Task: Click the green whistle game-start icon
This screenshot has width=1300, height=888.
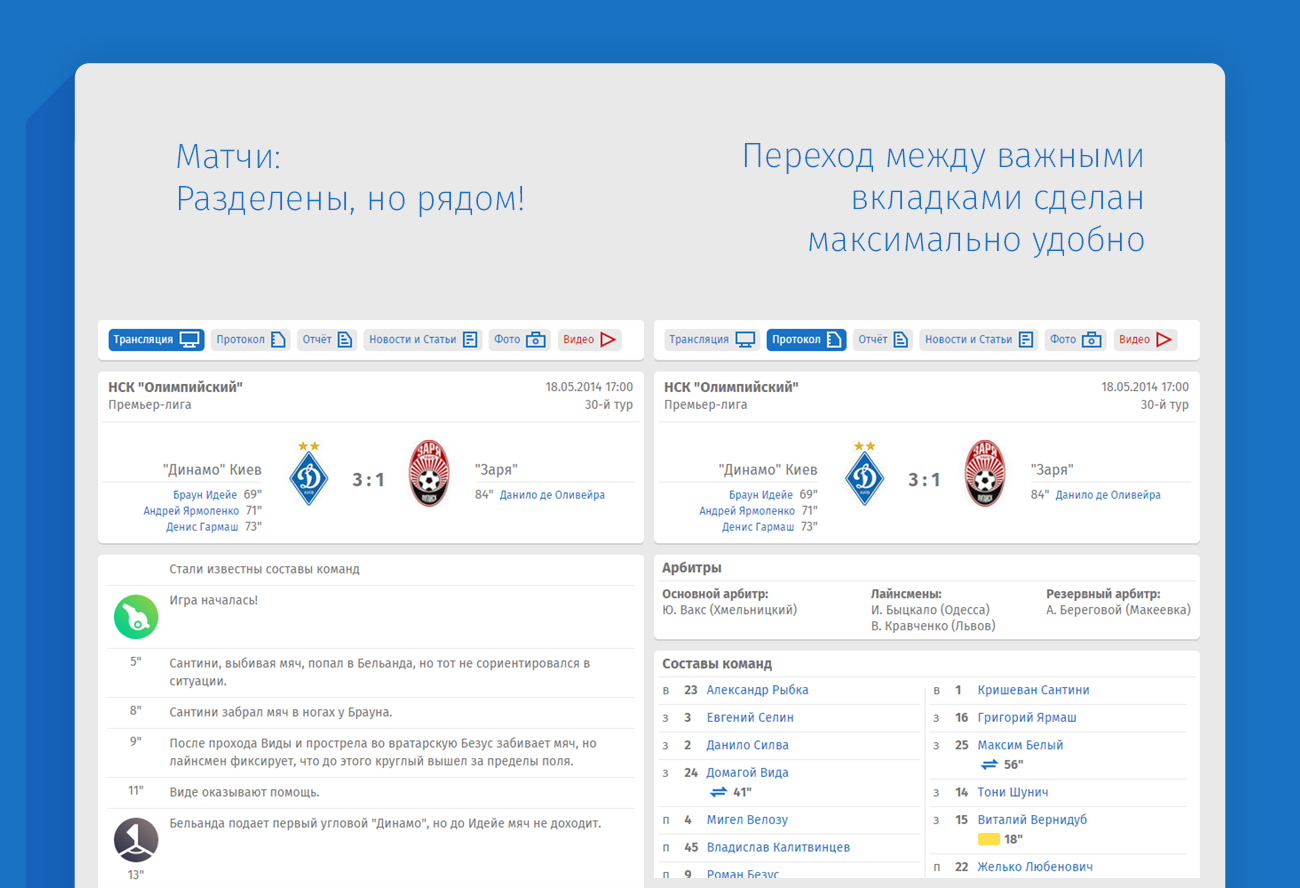Action: pos(136,617)
